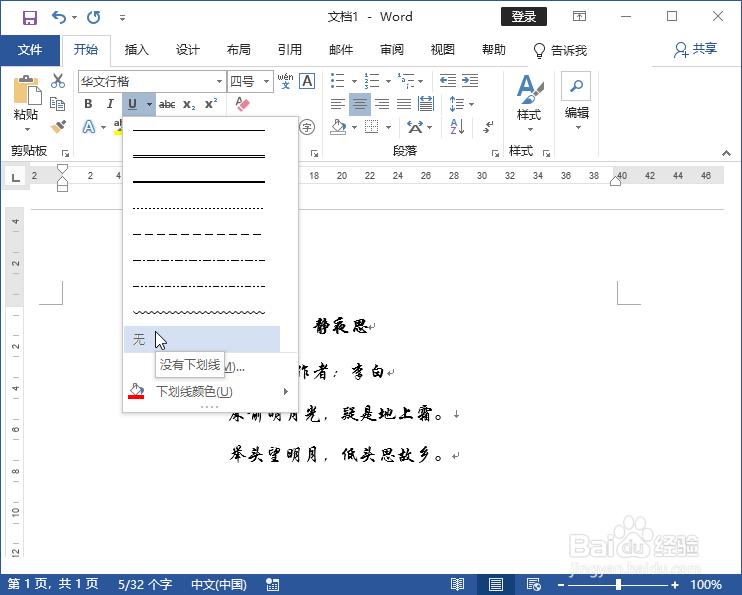This screenshot has height=595, width=742.
Task: Toggle italic formatting
Action: (x=110, y=104)
